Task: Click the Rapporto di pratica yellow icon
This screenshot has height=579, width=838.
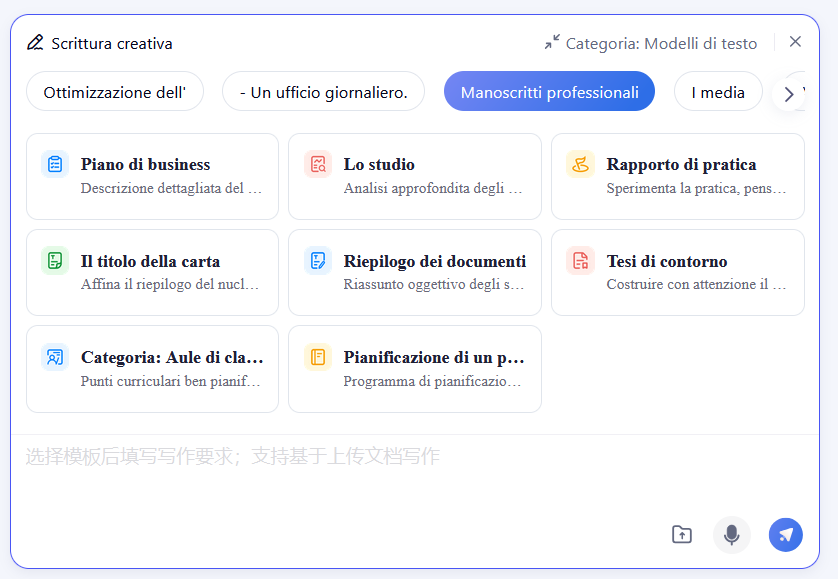Action: click(x=580, y=165)
